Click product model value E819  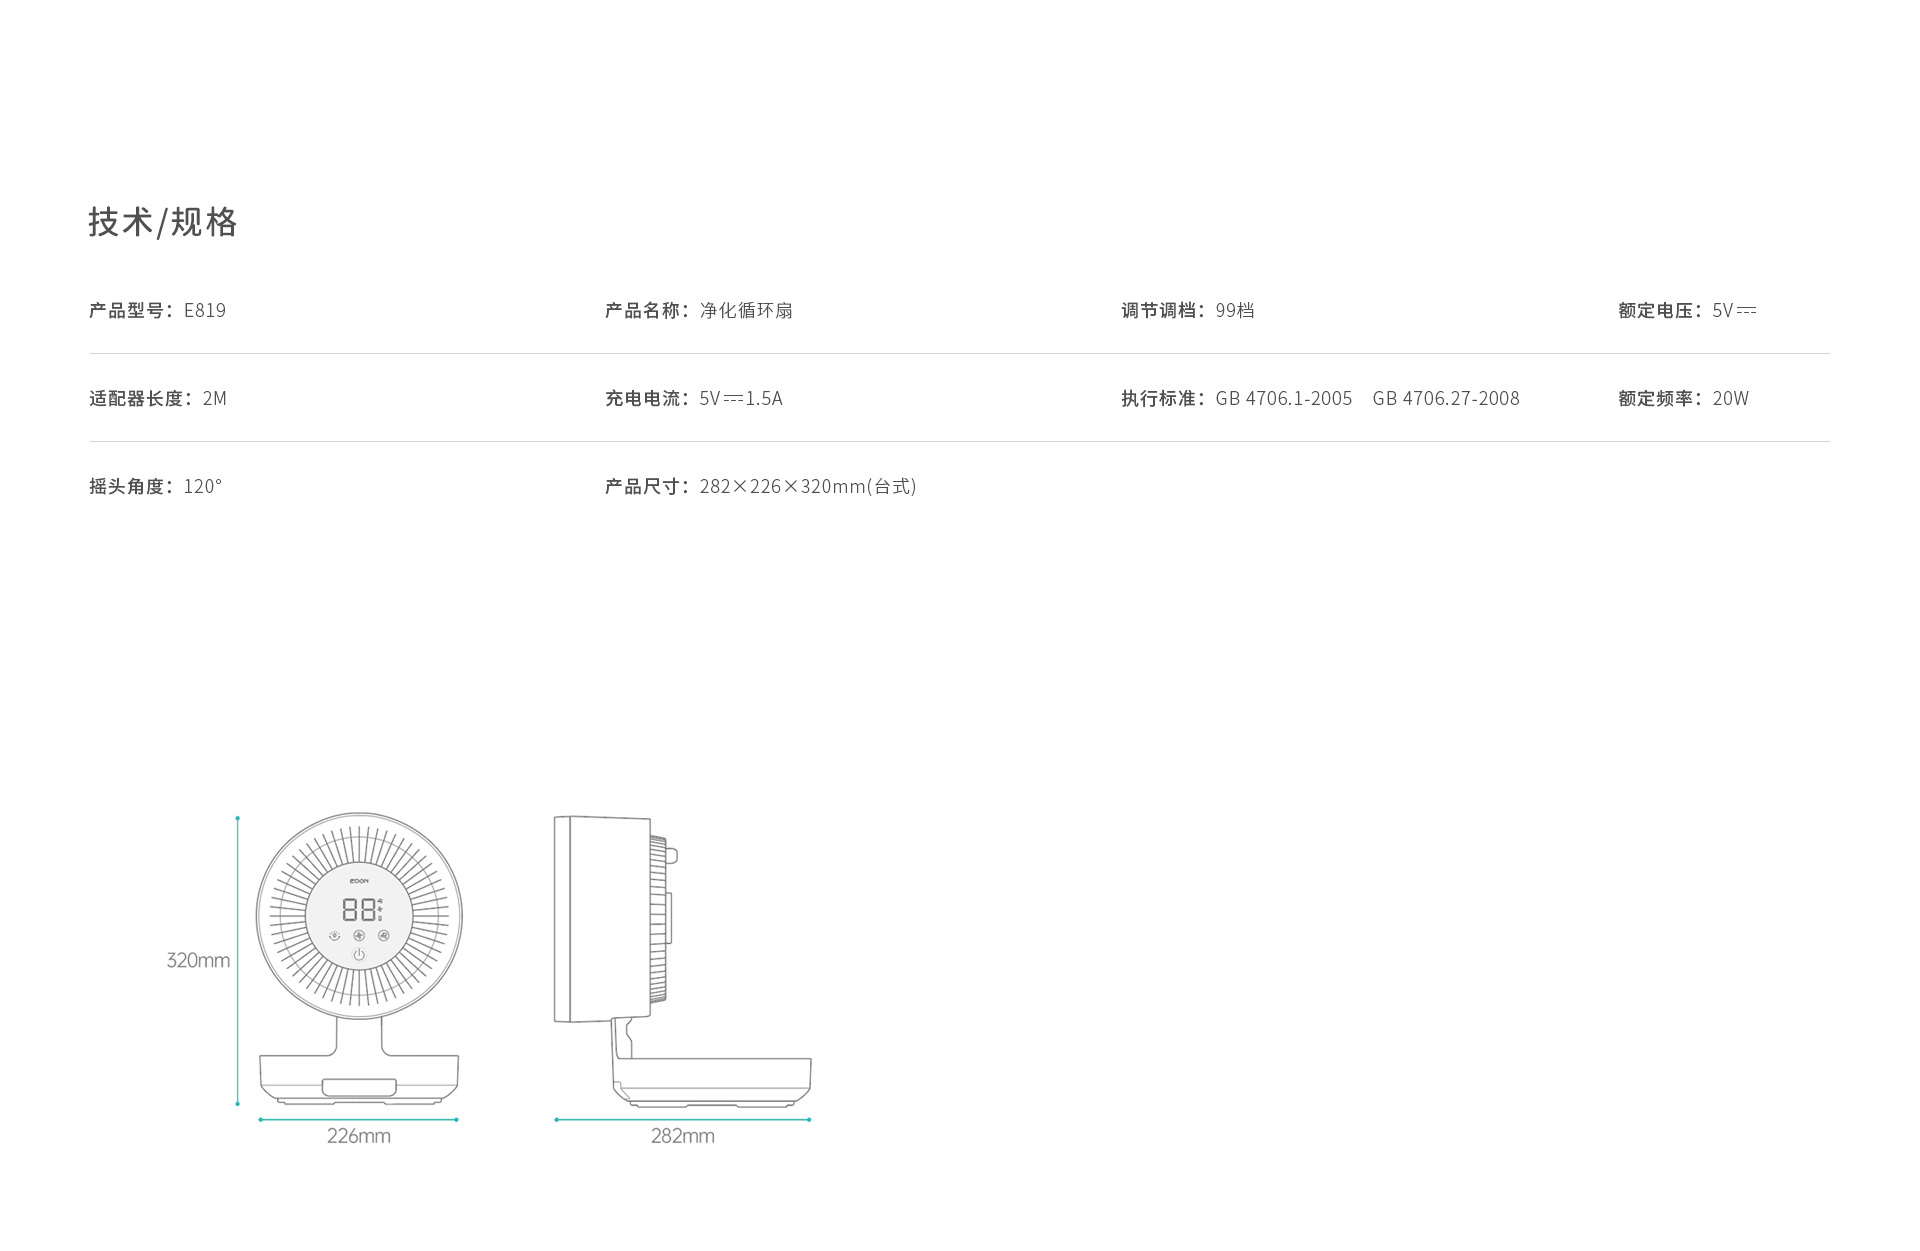[205, 311]
